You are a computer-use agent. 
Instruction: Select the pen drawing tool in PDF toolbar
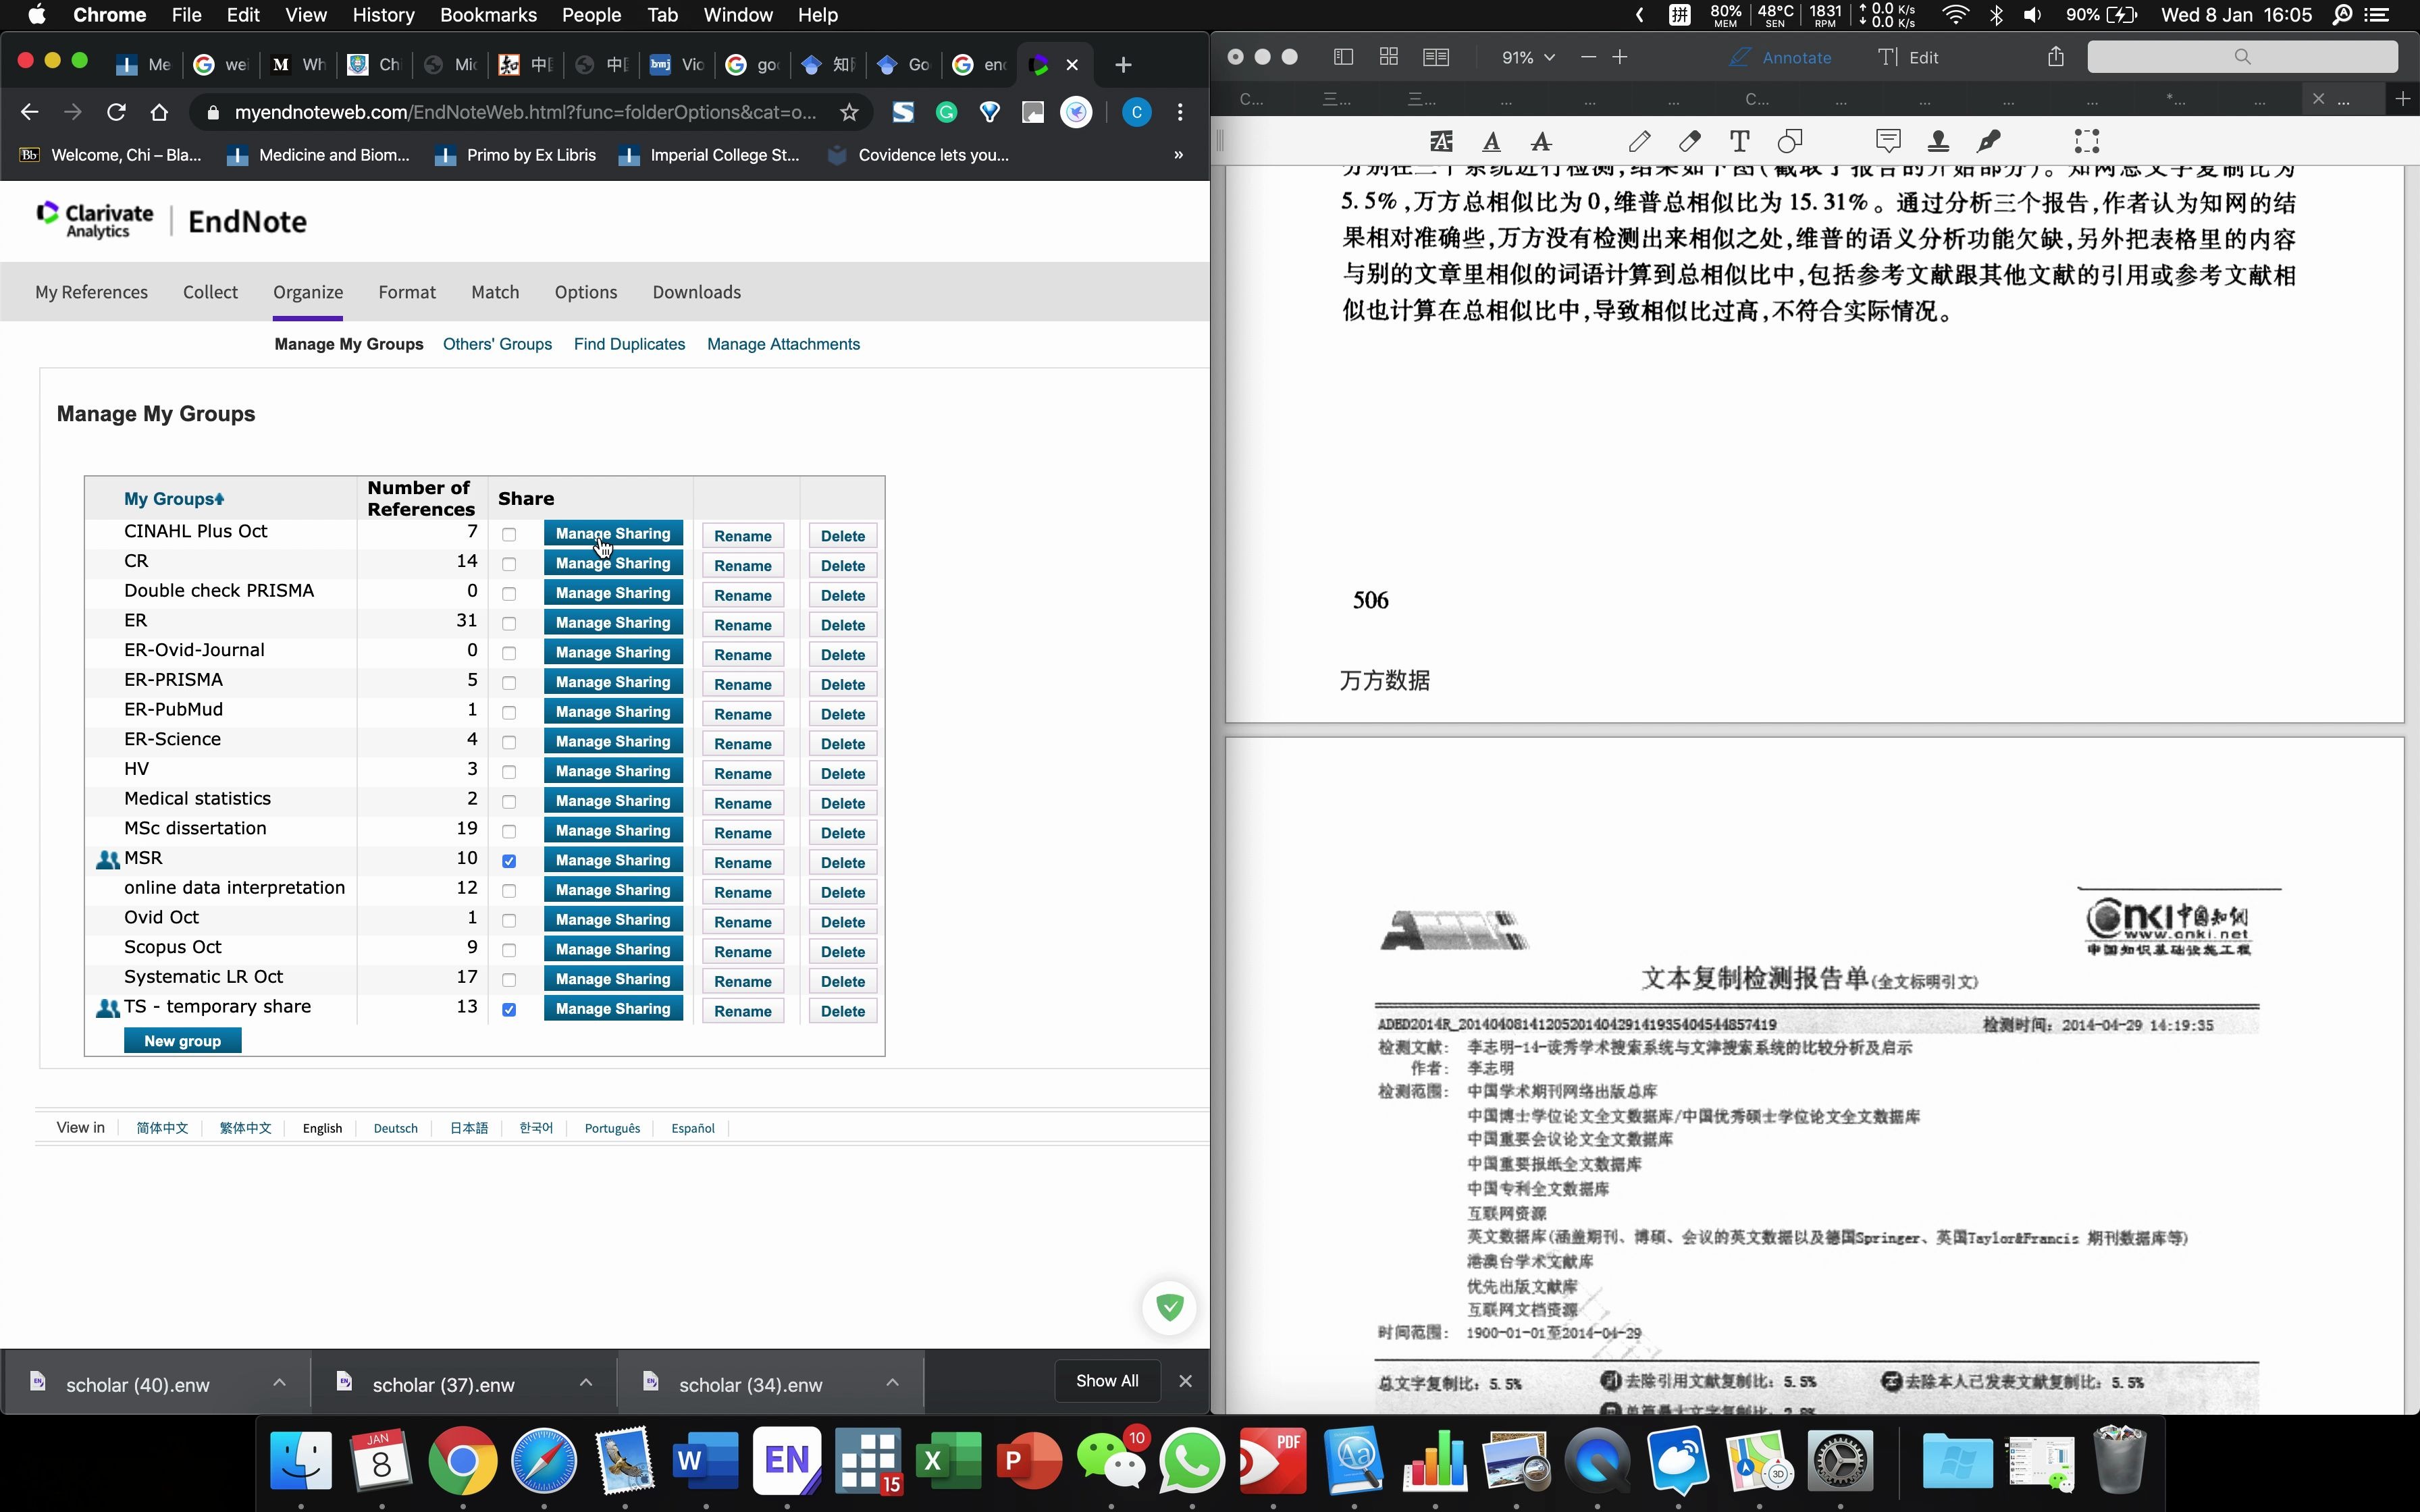pyautogui.click(x=1639, y=141)
